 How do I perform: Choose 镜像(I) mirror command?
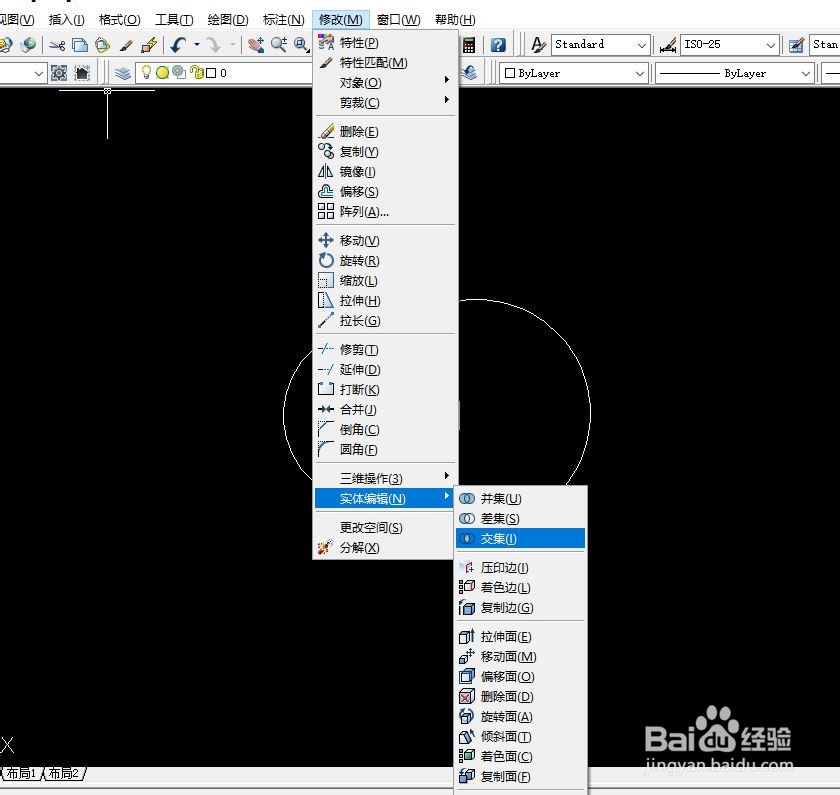[x=385, y=171]
